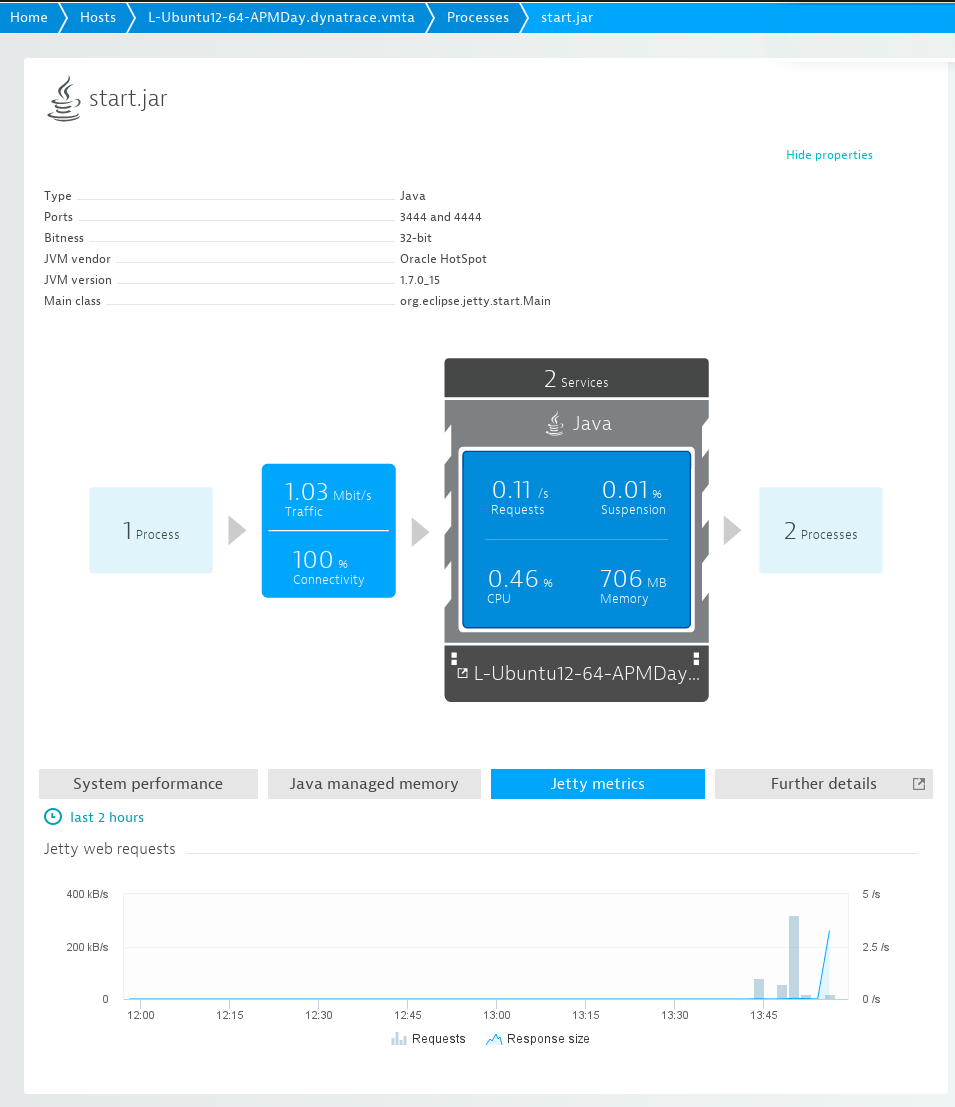Open the System performance tab
Viewport: 955px width, 1107px height.
tap(148, 784)
